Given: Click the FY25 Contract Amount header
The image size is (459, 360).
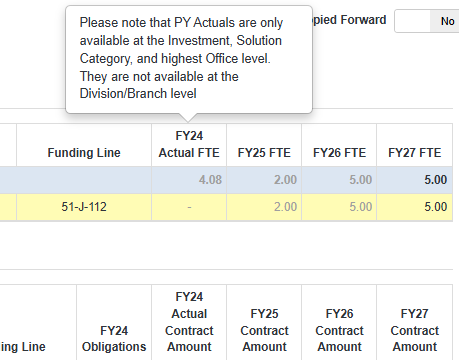Looking at the screenshot, I should tap(264, 330).
